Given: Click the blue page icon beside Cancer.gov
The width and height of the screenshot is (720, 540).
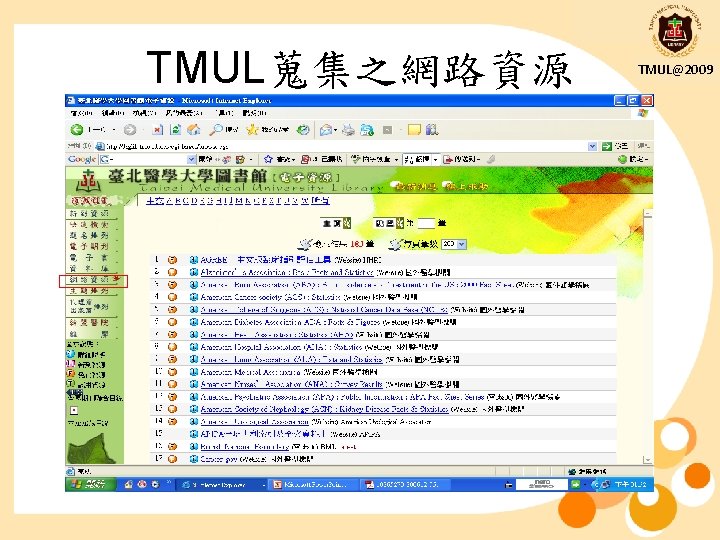Looking at the screenshot, I should (x=194, y=459).
